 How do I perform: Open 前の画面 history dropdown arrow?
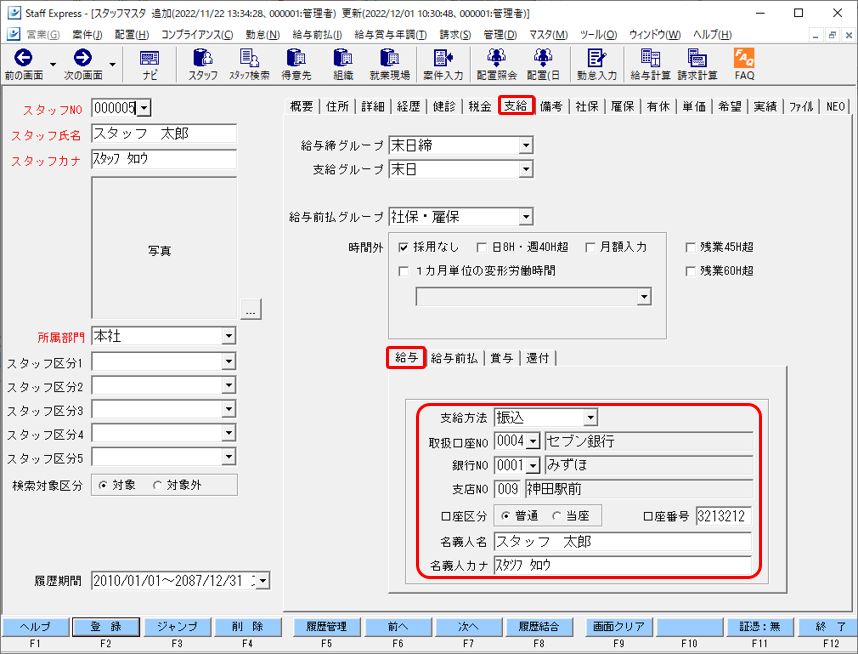point(53,65)
